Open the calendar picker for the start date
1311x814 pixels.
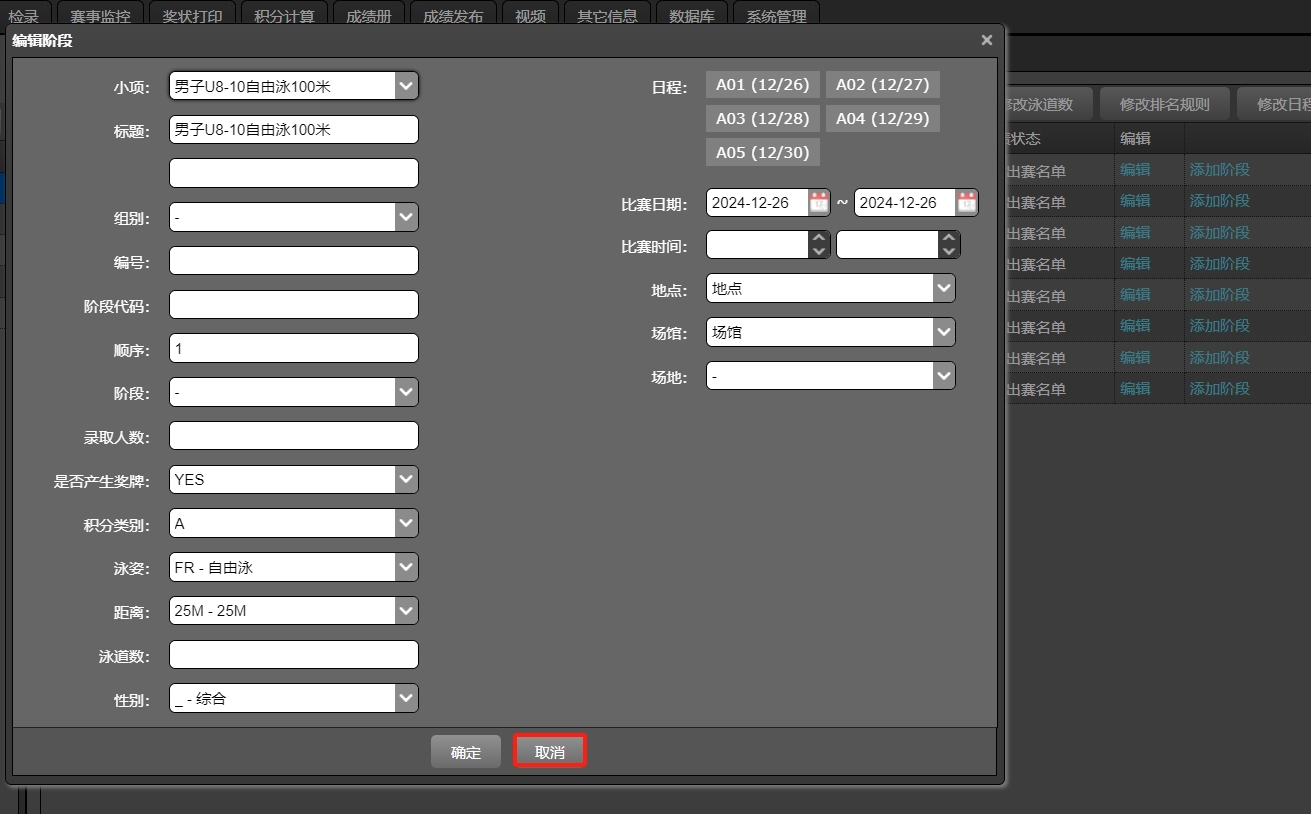pos(818,202)
